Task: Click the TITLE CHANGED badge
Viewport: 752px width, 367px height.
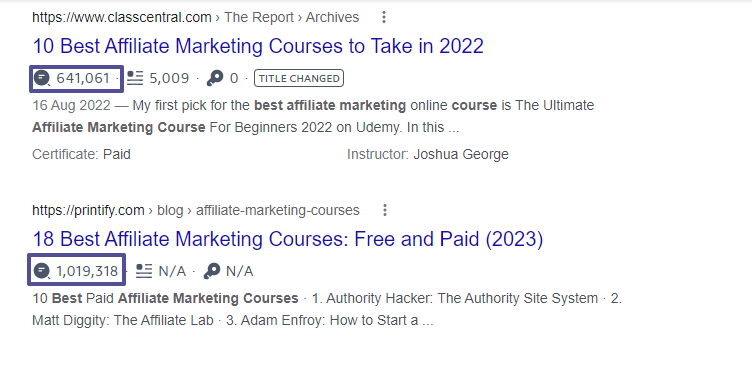Action: click(299, 78)
